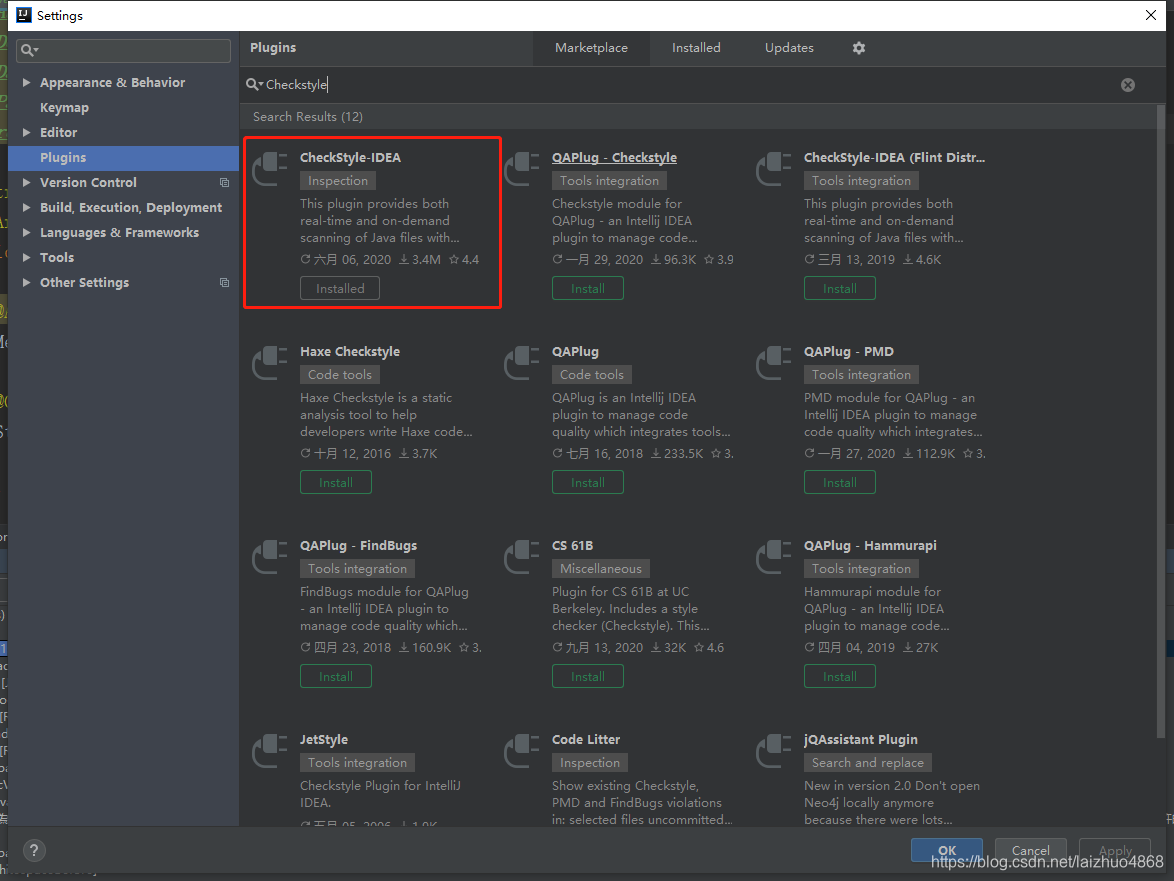Click the Miscellaneous tag on CS 61B
The width and height of the screenshot is (1174, 881).
point(600,568)
